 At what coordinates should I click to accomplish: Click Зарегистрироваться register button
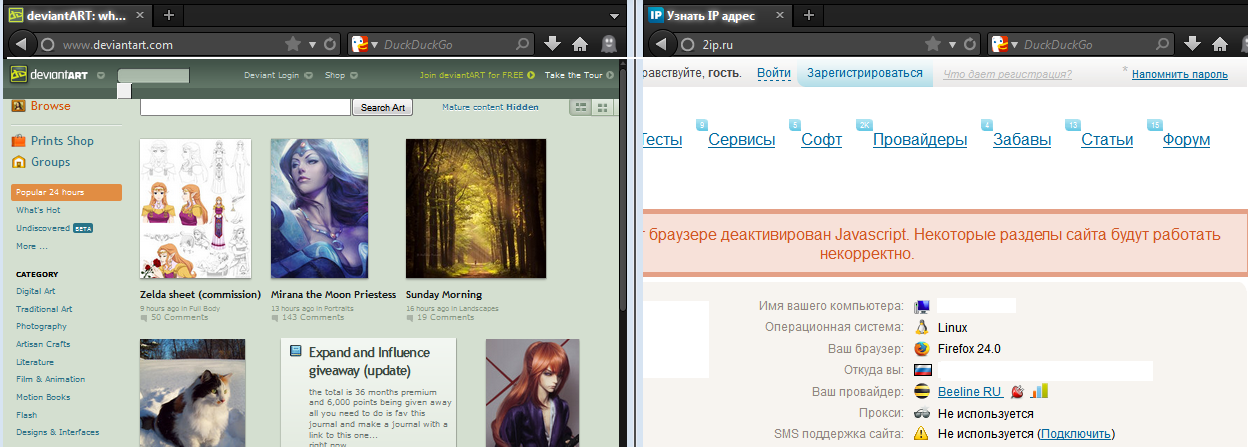(865, 74)
